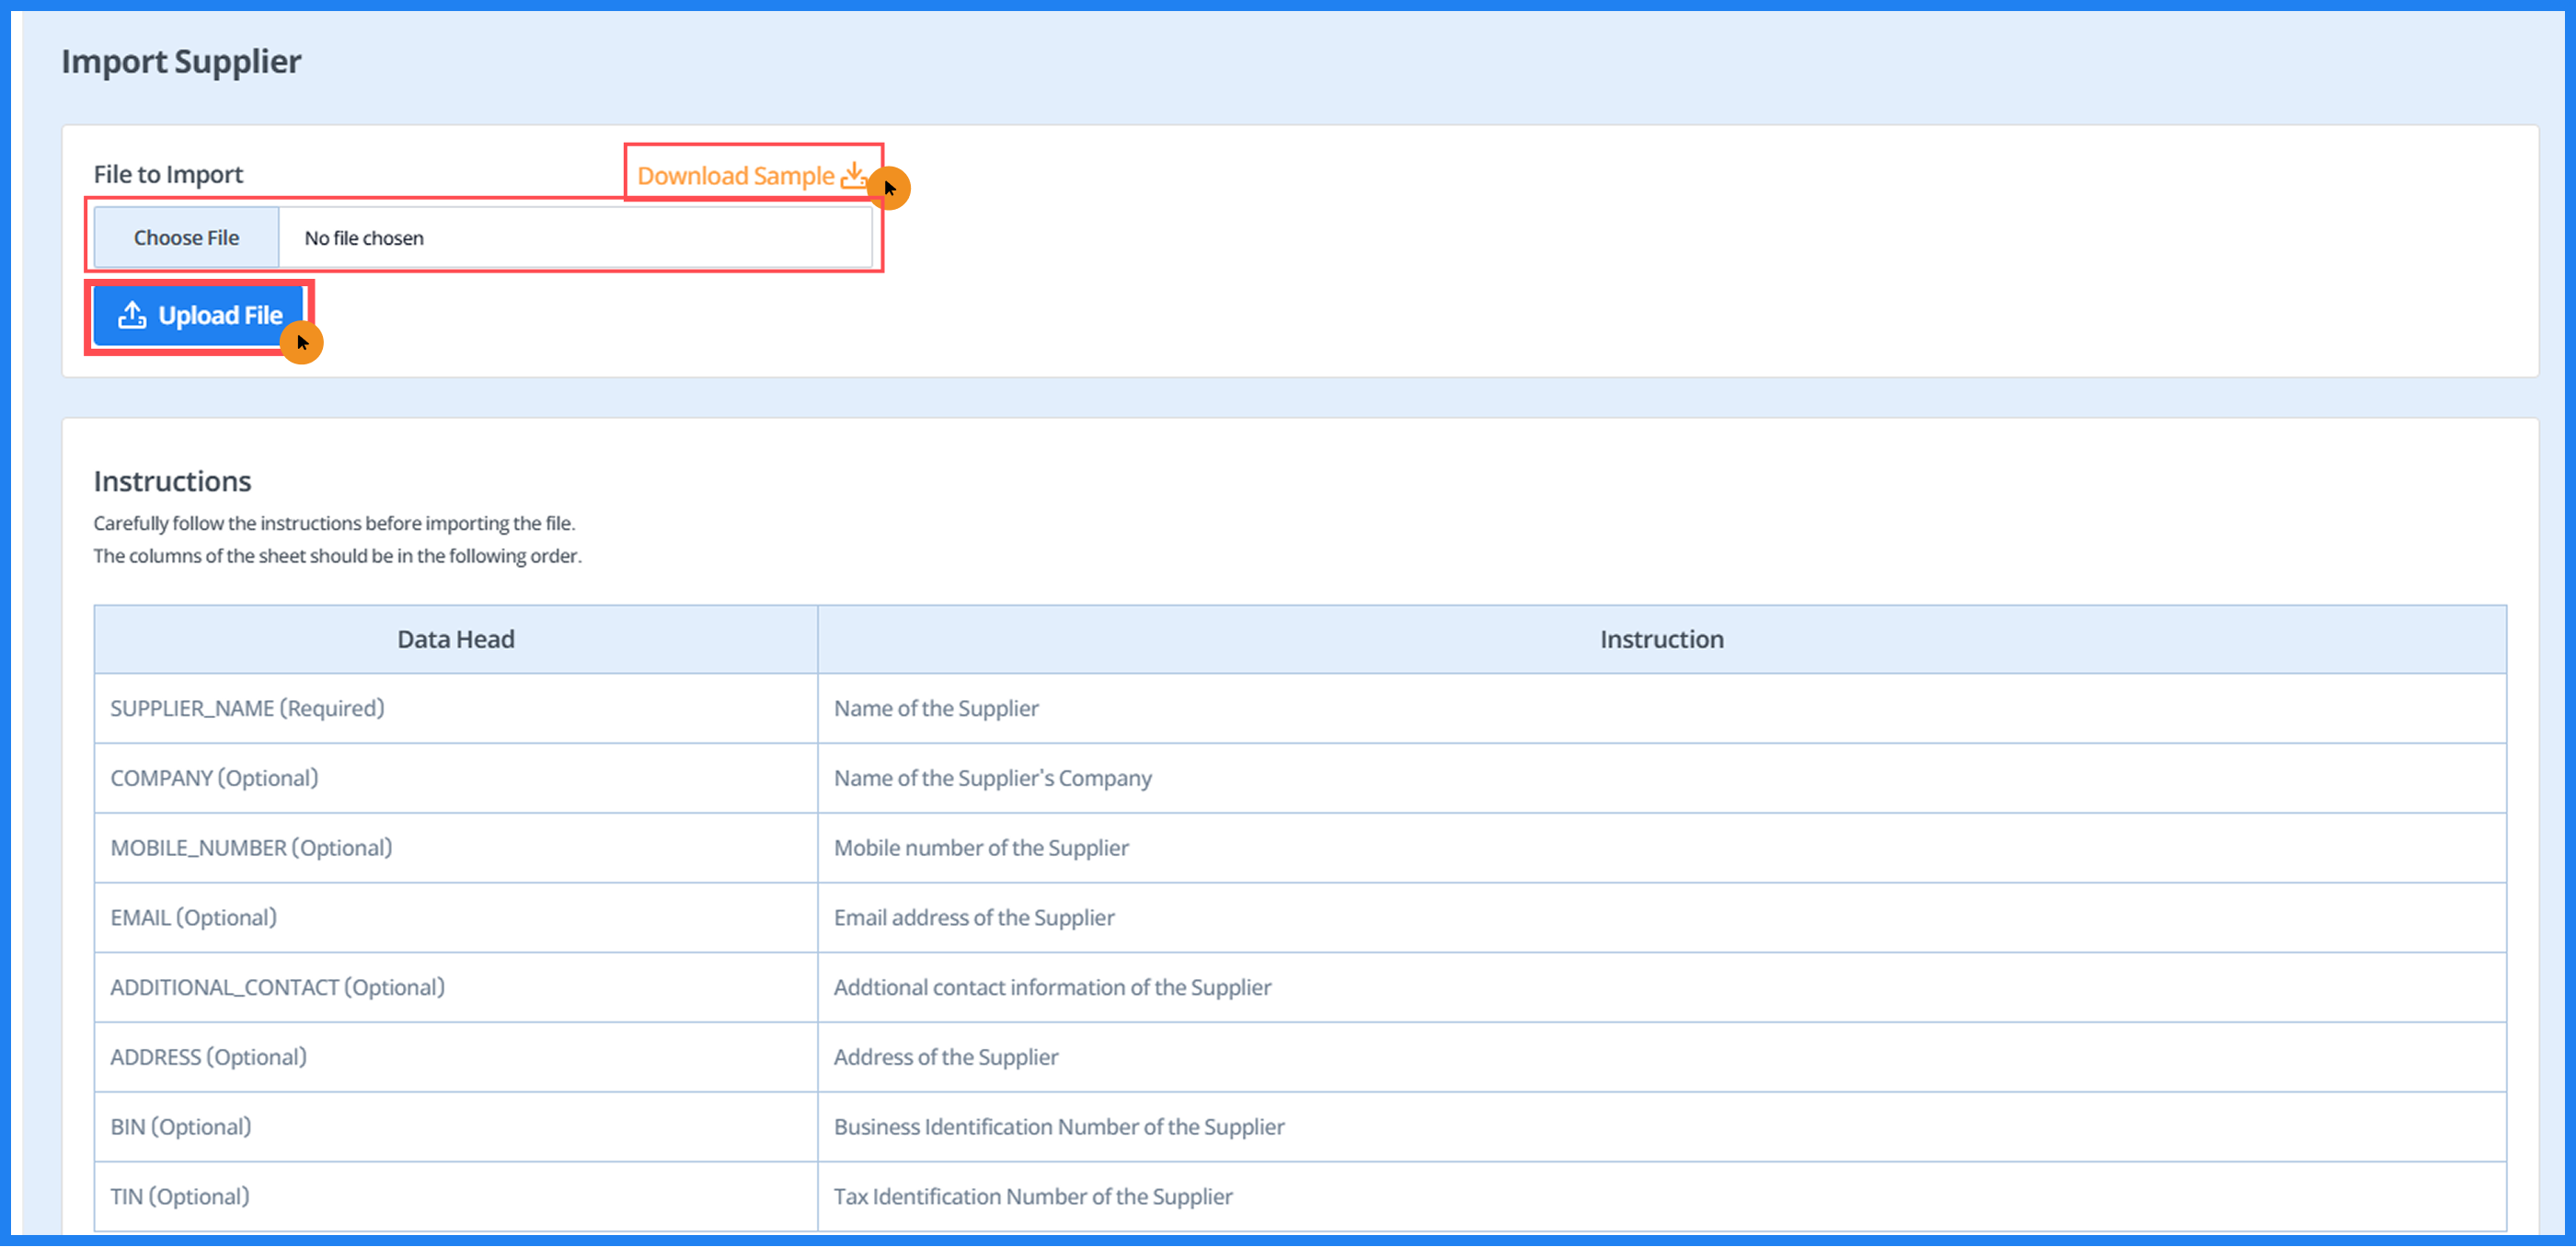The width and height of the screenshot is (2576, 1247).
Task: Select the ADDRESS (Optional) cell
Action: [x=208, y=1057]
